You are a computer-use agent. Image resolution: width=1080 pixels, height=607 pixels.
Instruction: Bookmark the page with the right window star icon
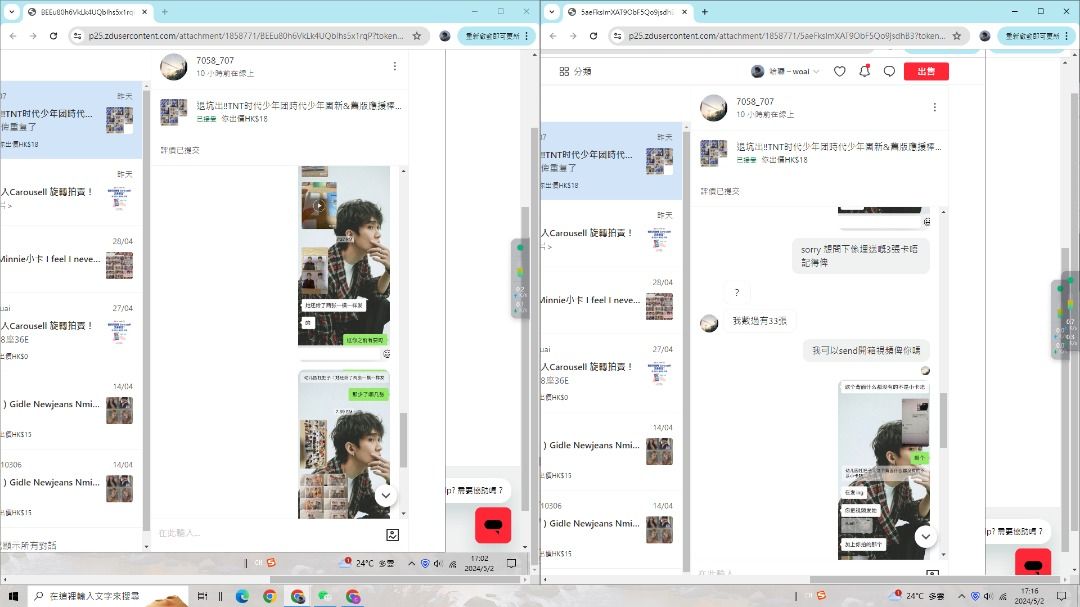point(957,36)
